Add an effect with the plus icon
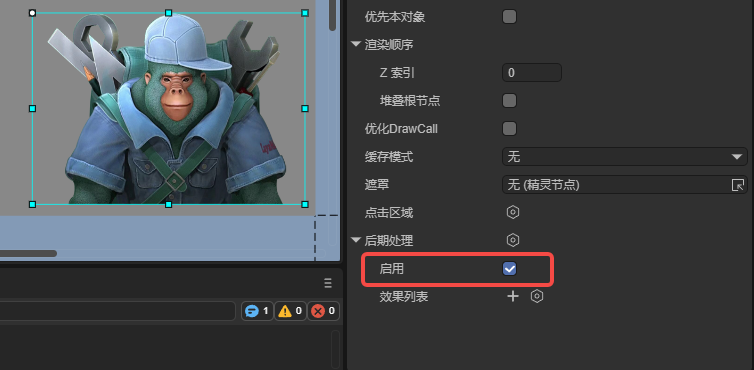The width and height of the screenshot is (754, 370). coord(513,296)
